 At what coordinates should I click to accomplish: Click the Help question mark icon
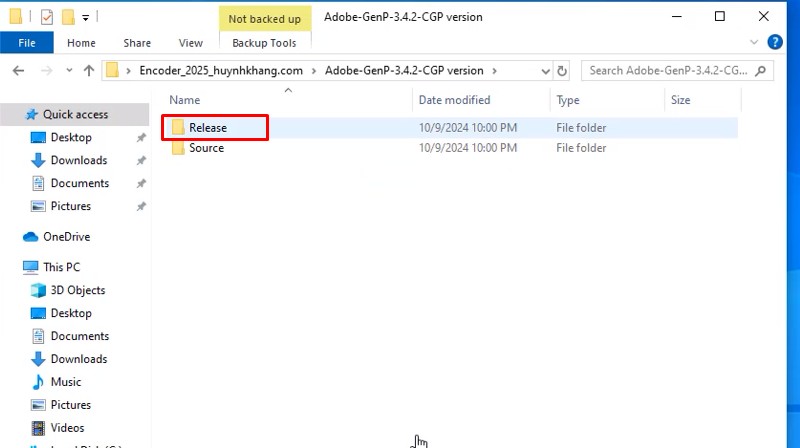click(x=774, y=43)
